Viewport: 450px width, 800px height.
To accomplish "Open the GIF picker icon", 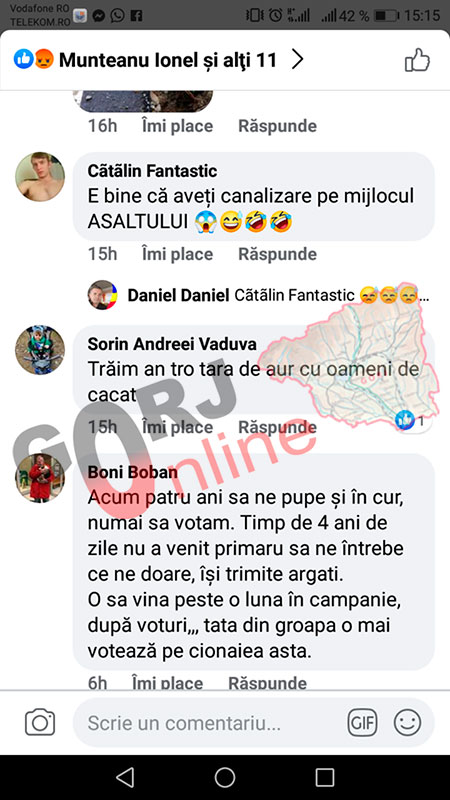I will tap(362, 722).
